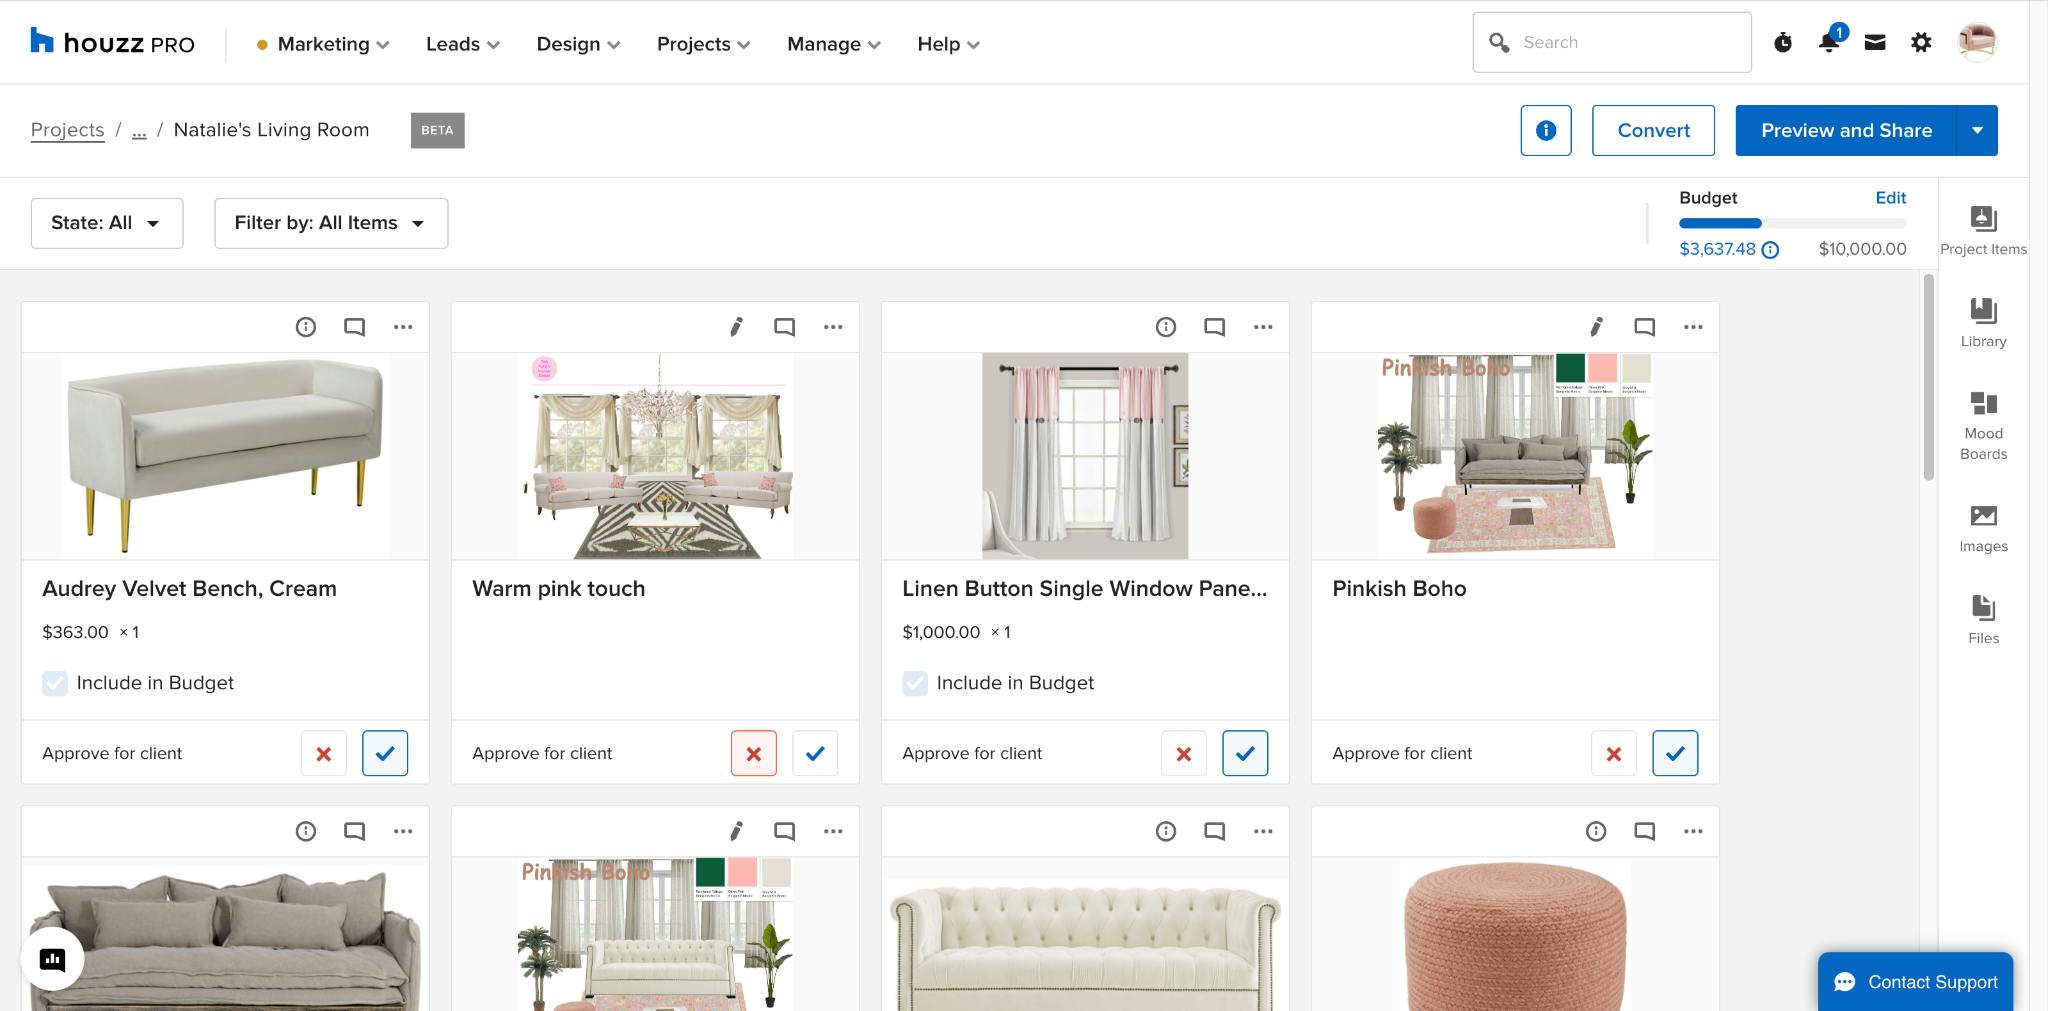Reject Warm pink touch for client
Viewport: 2048px width, 1011px height.
click(x=754, y=754)
